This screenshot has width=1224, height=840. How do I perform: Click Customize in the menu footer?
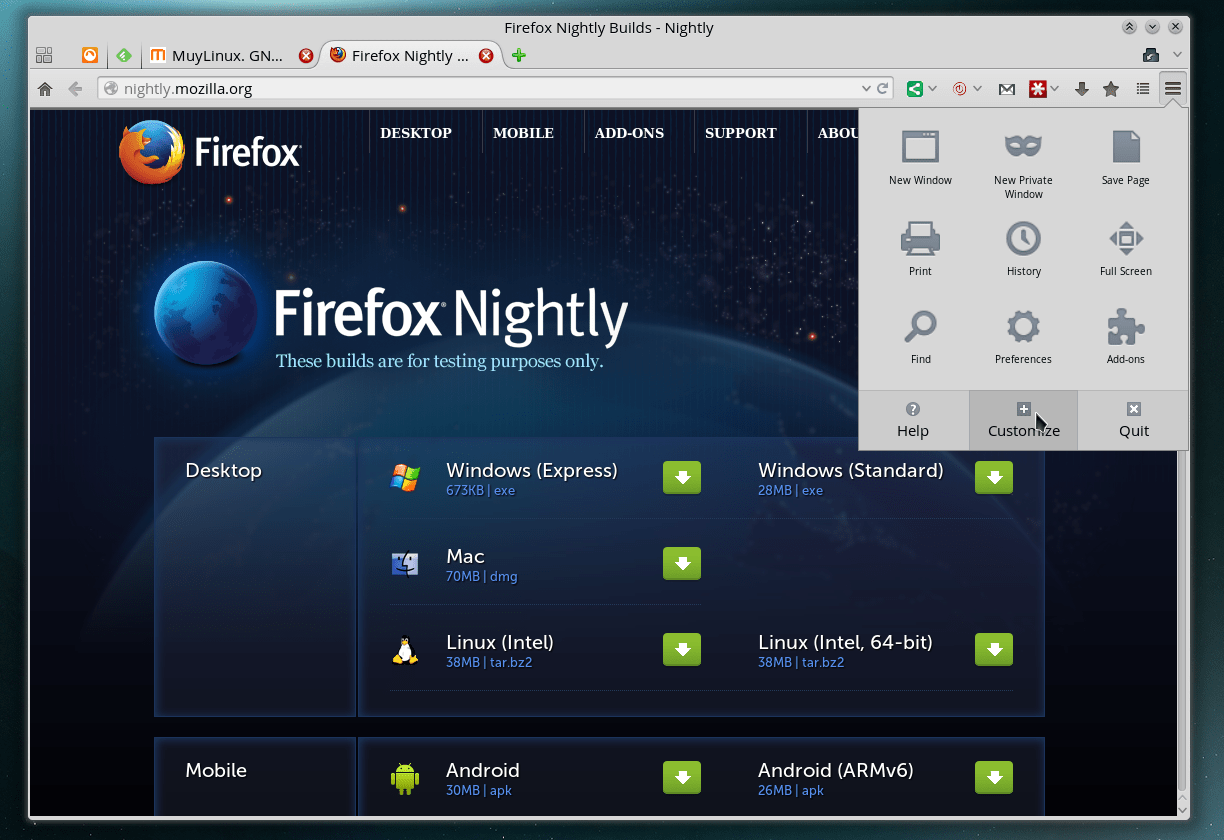(x=1023, y=420)
